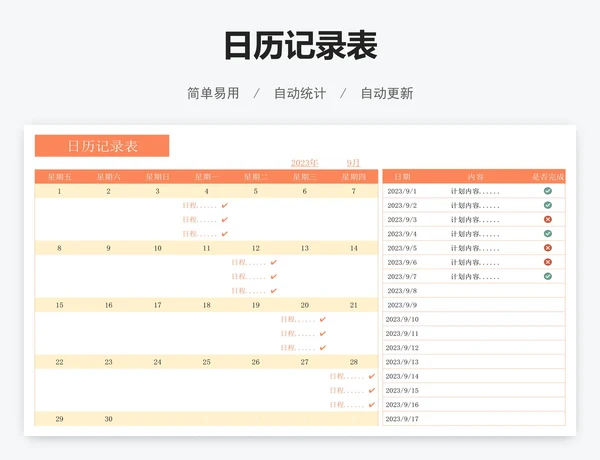Click the green check status icon for 2023/9/1
Viewport: 600px width, 460px height.
[548, 191]
